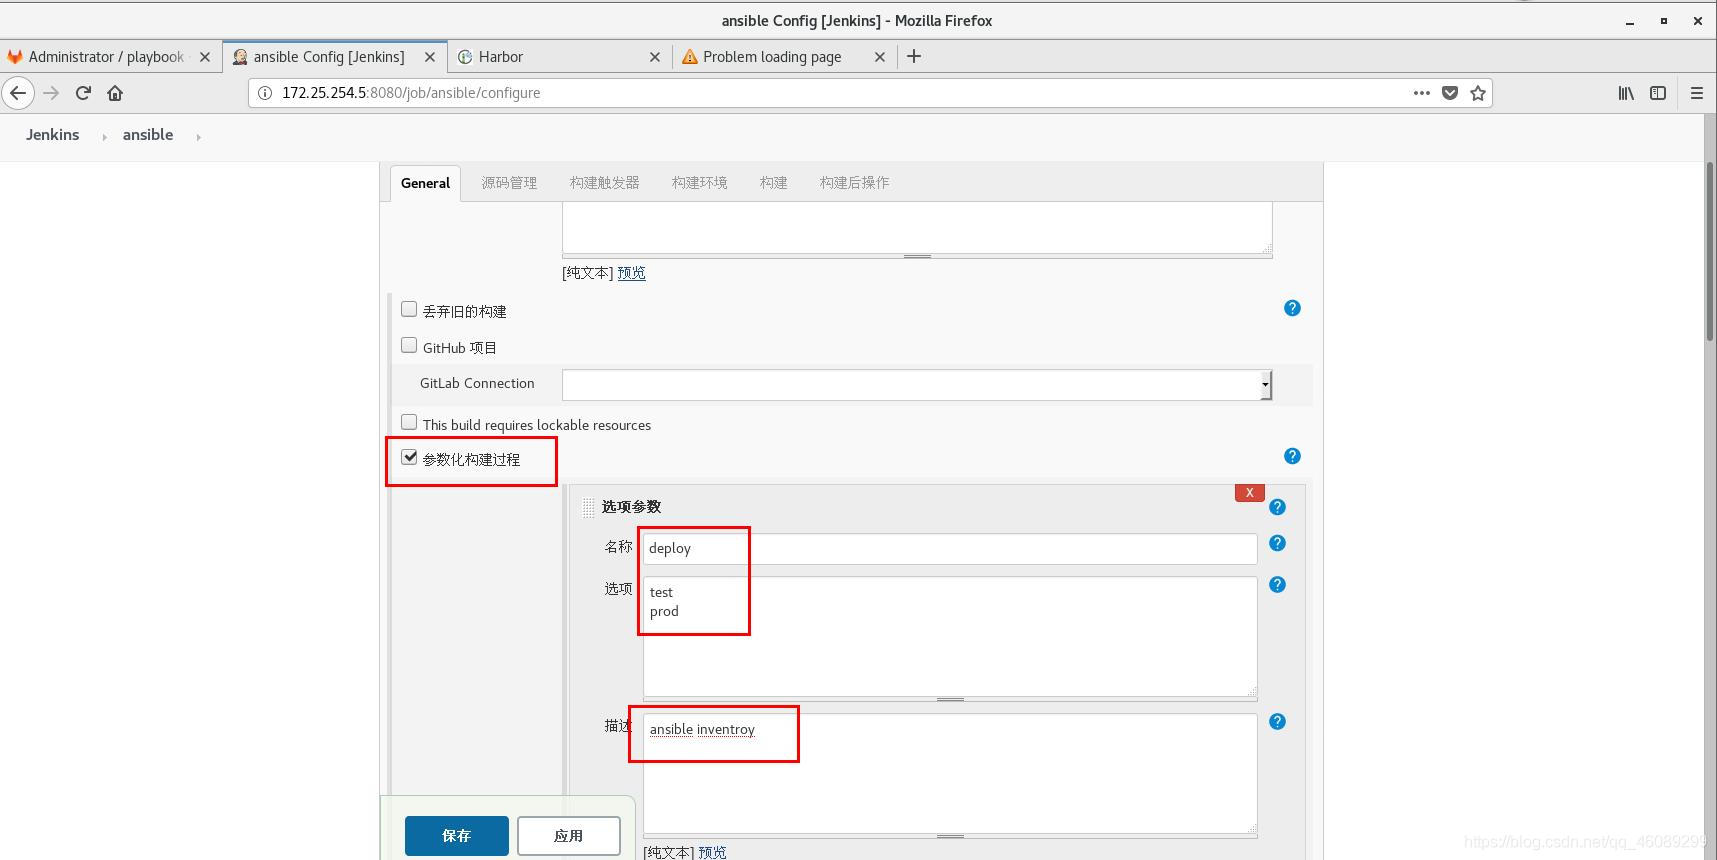Go to the Firefox home page
Image resolution: width=1717 pixels, height=860 pixels.
(x=115, y=93)
